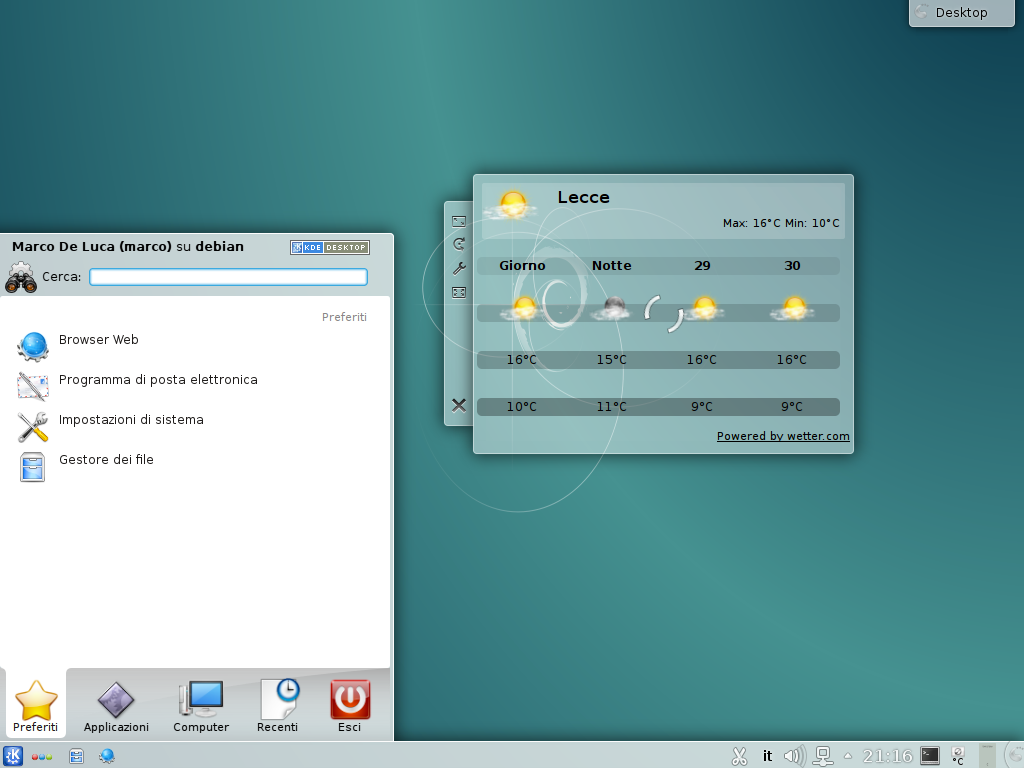Open Impostazioni di sistema
This screenshot has width=1024, height=768.
[x=130, y=419]
